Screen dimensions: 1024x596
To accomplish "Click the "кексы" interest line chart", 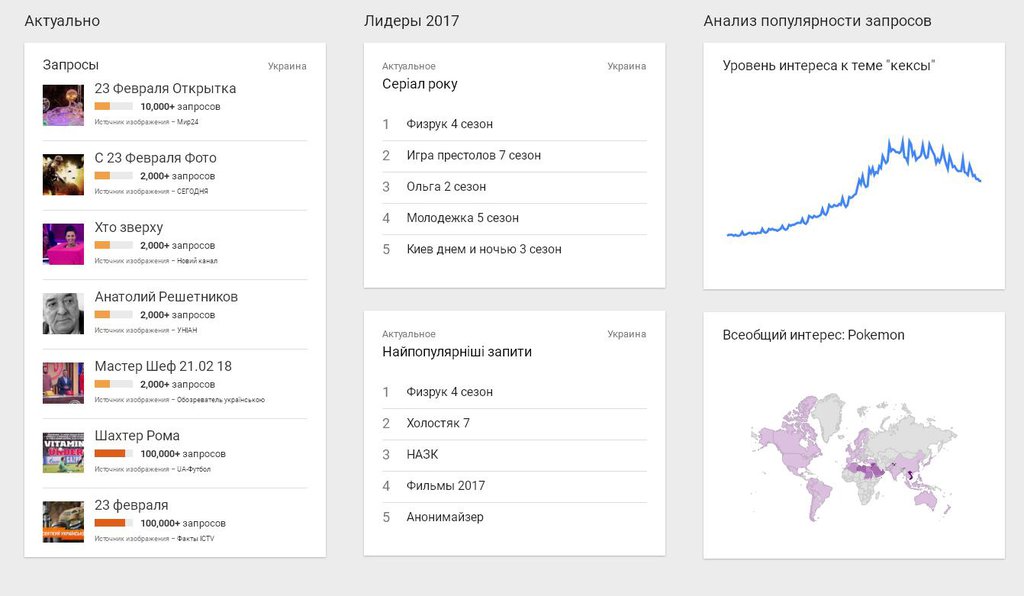I will coord(853,188).
